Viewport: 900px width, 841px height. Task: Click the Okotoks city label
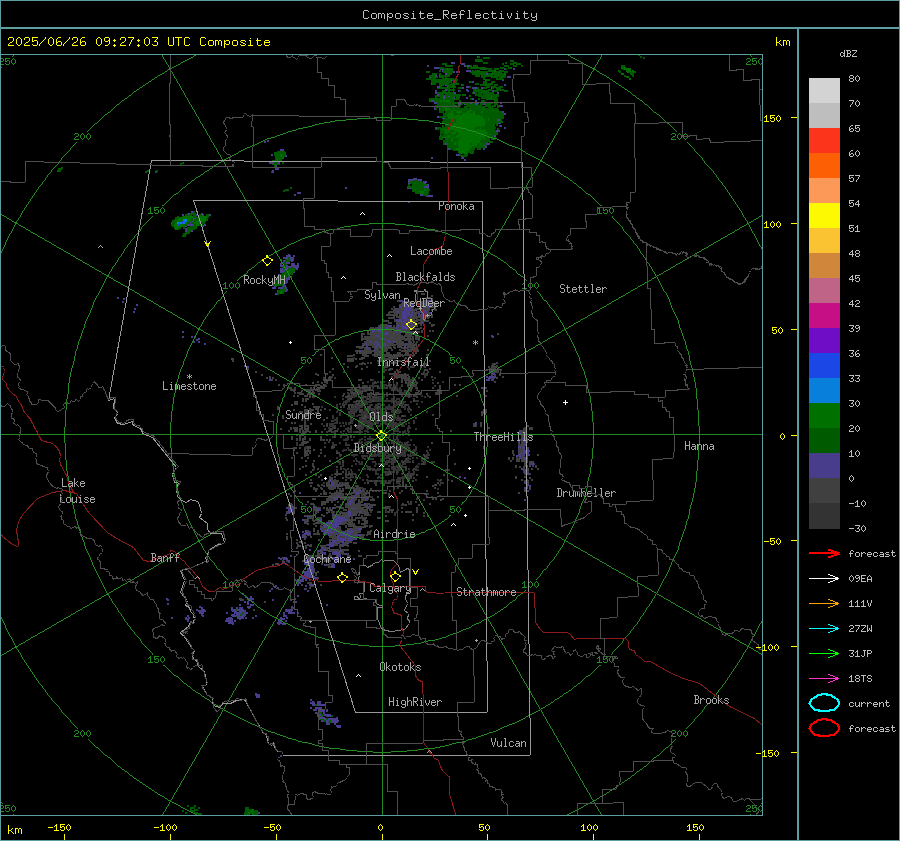coord(400,667)
